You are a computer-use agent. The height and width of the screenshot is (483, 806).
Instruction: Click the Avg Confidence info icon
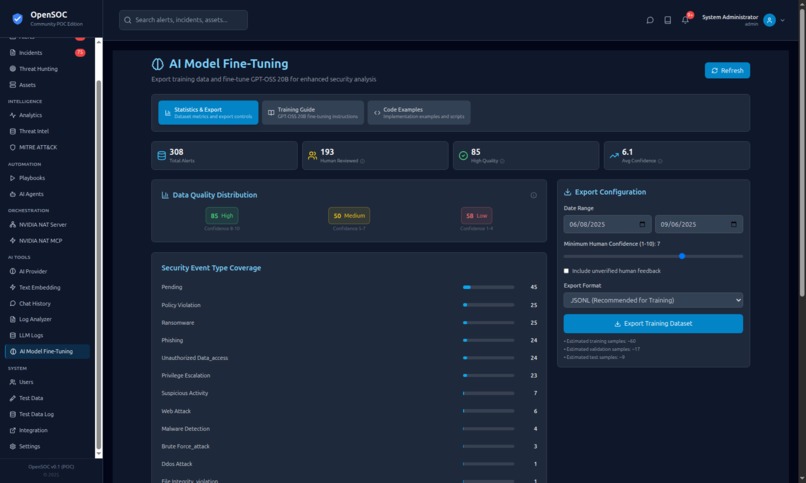(x=660, y=161)
